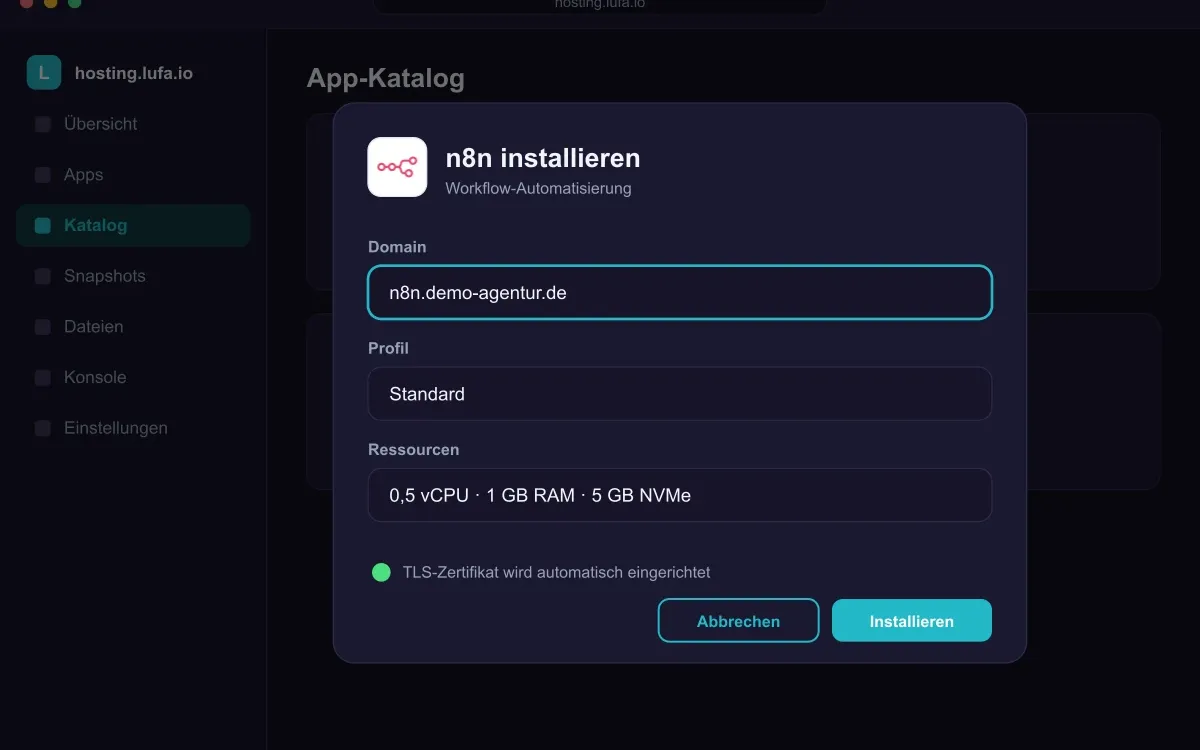Click the n8n installieren dialog title
Screen dimensions: 1200x750
pos(543,158)
